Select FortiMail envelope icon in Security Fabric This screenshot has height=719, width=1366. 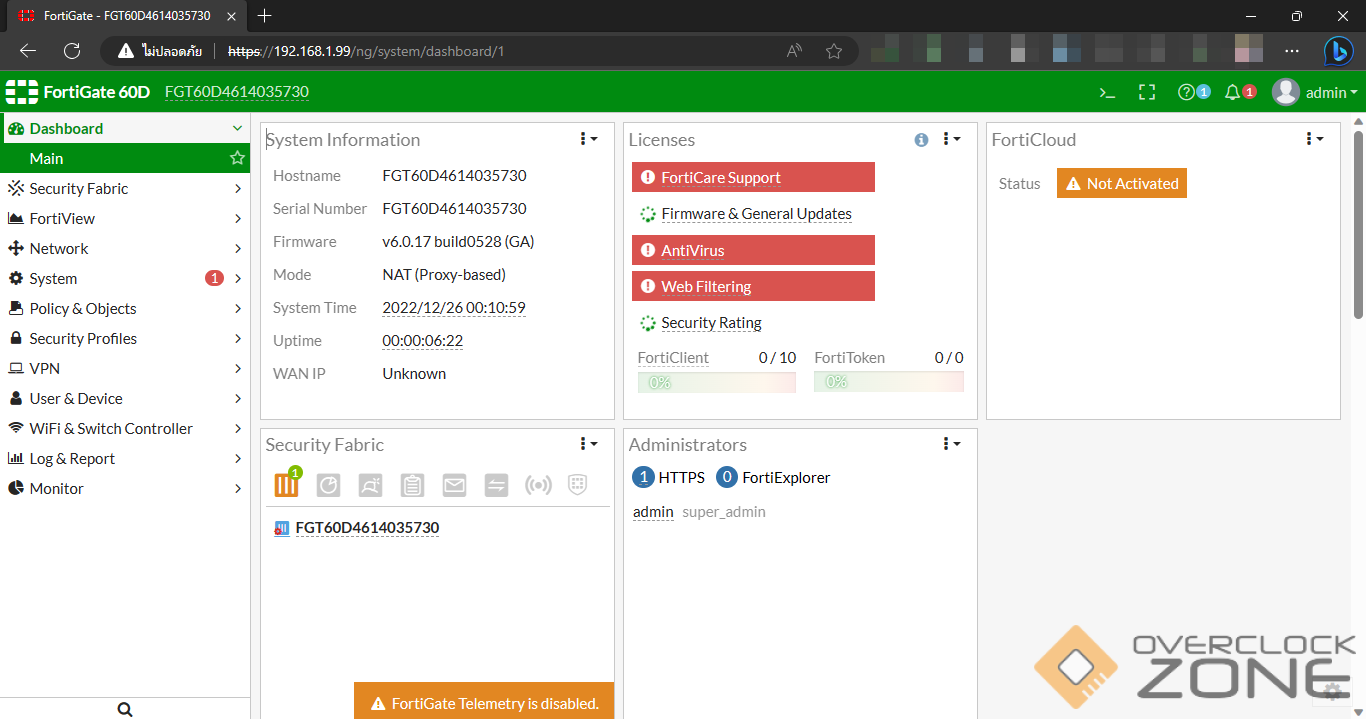pos(454,485)
